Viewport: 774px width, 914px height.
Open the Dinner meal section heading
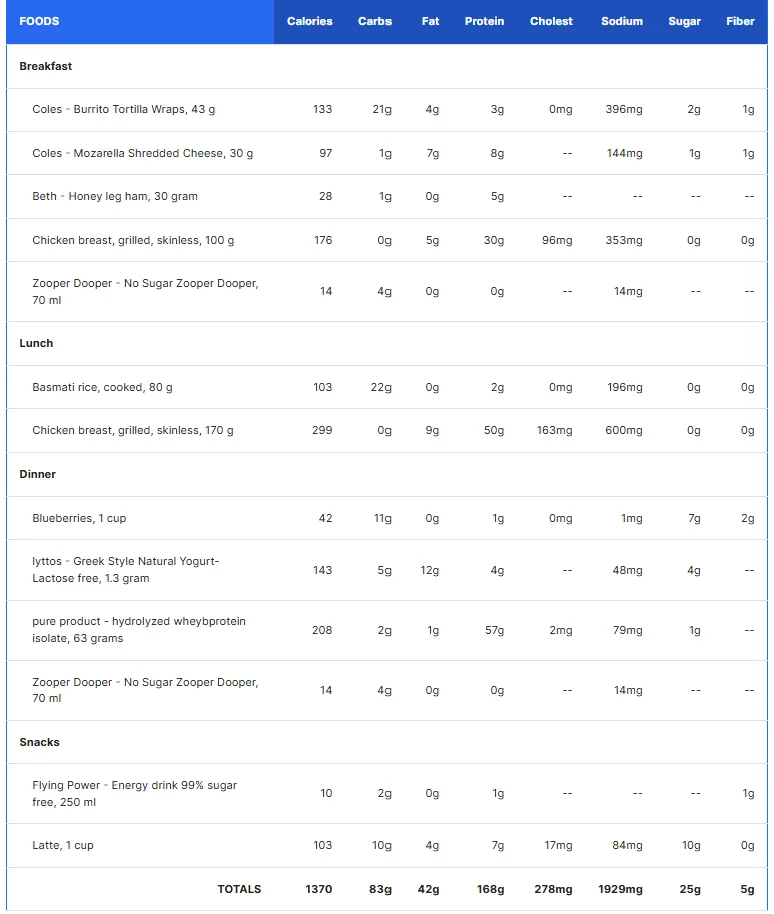[x=37, y=474]
